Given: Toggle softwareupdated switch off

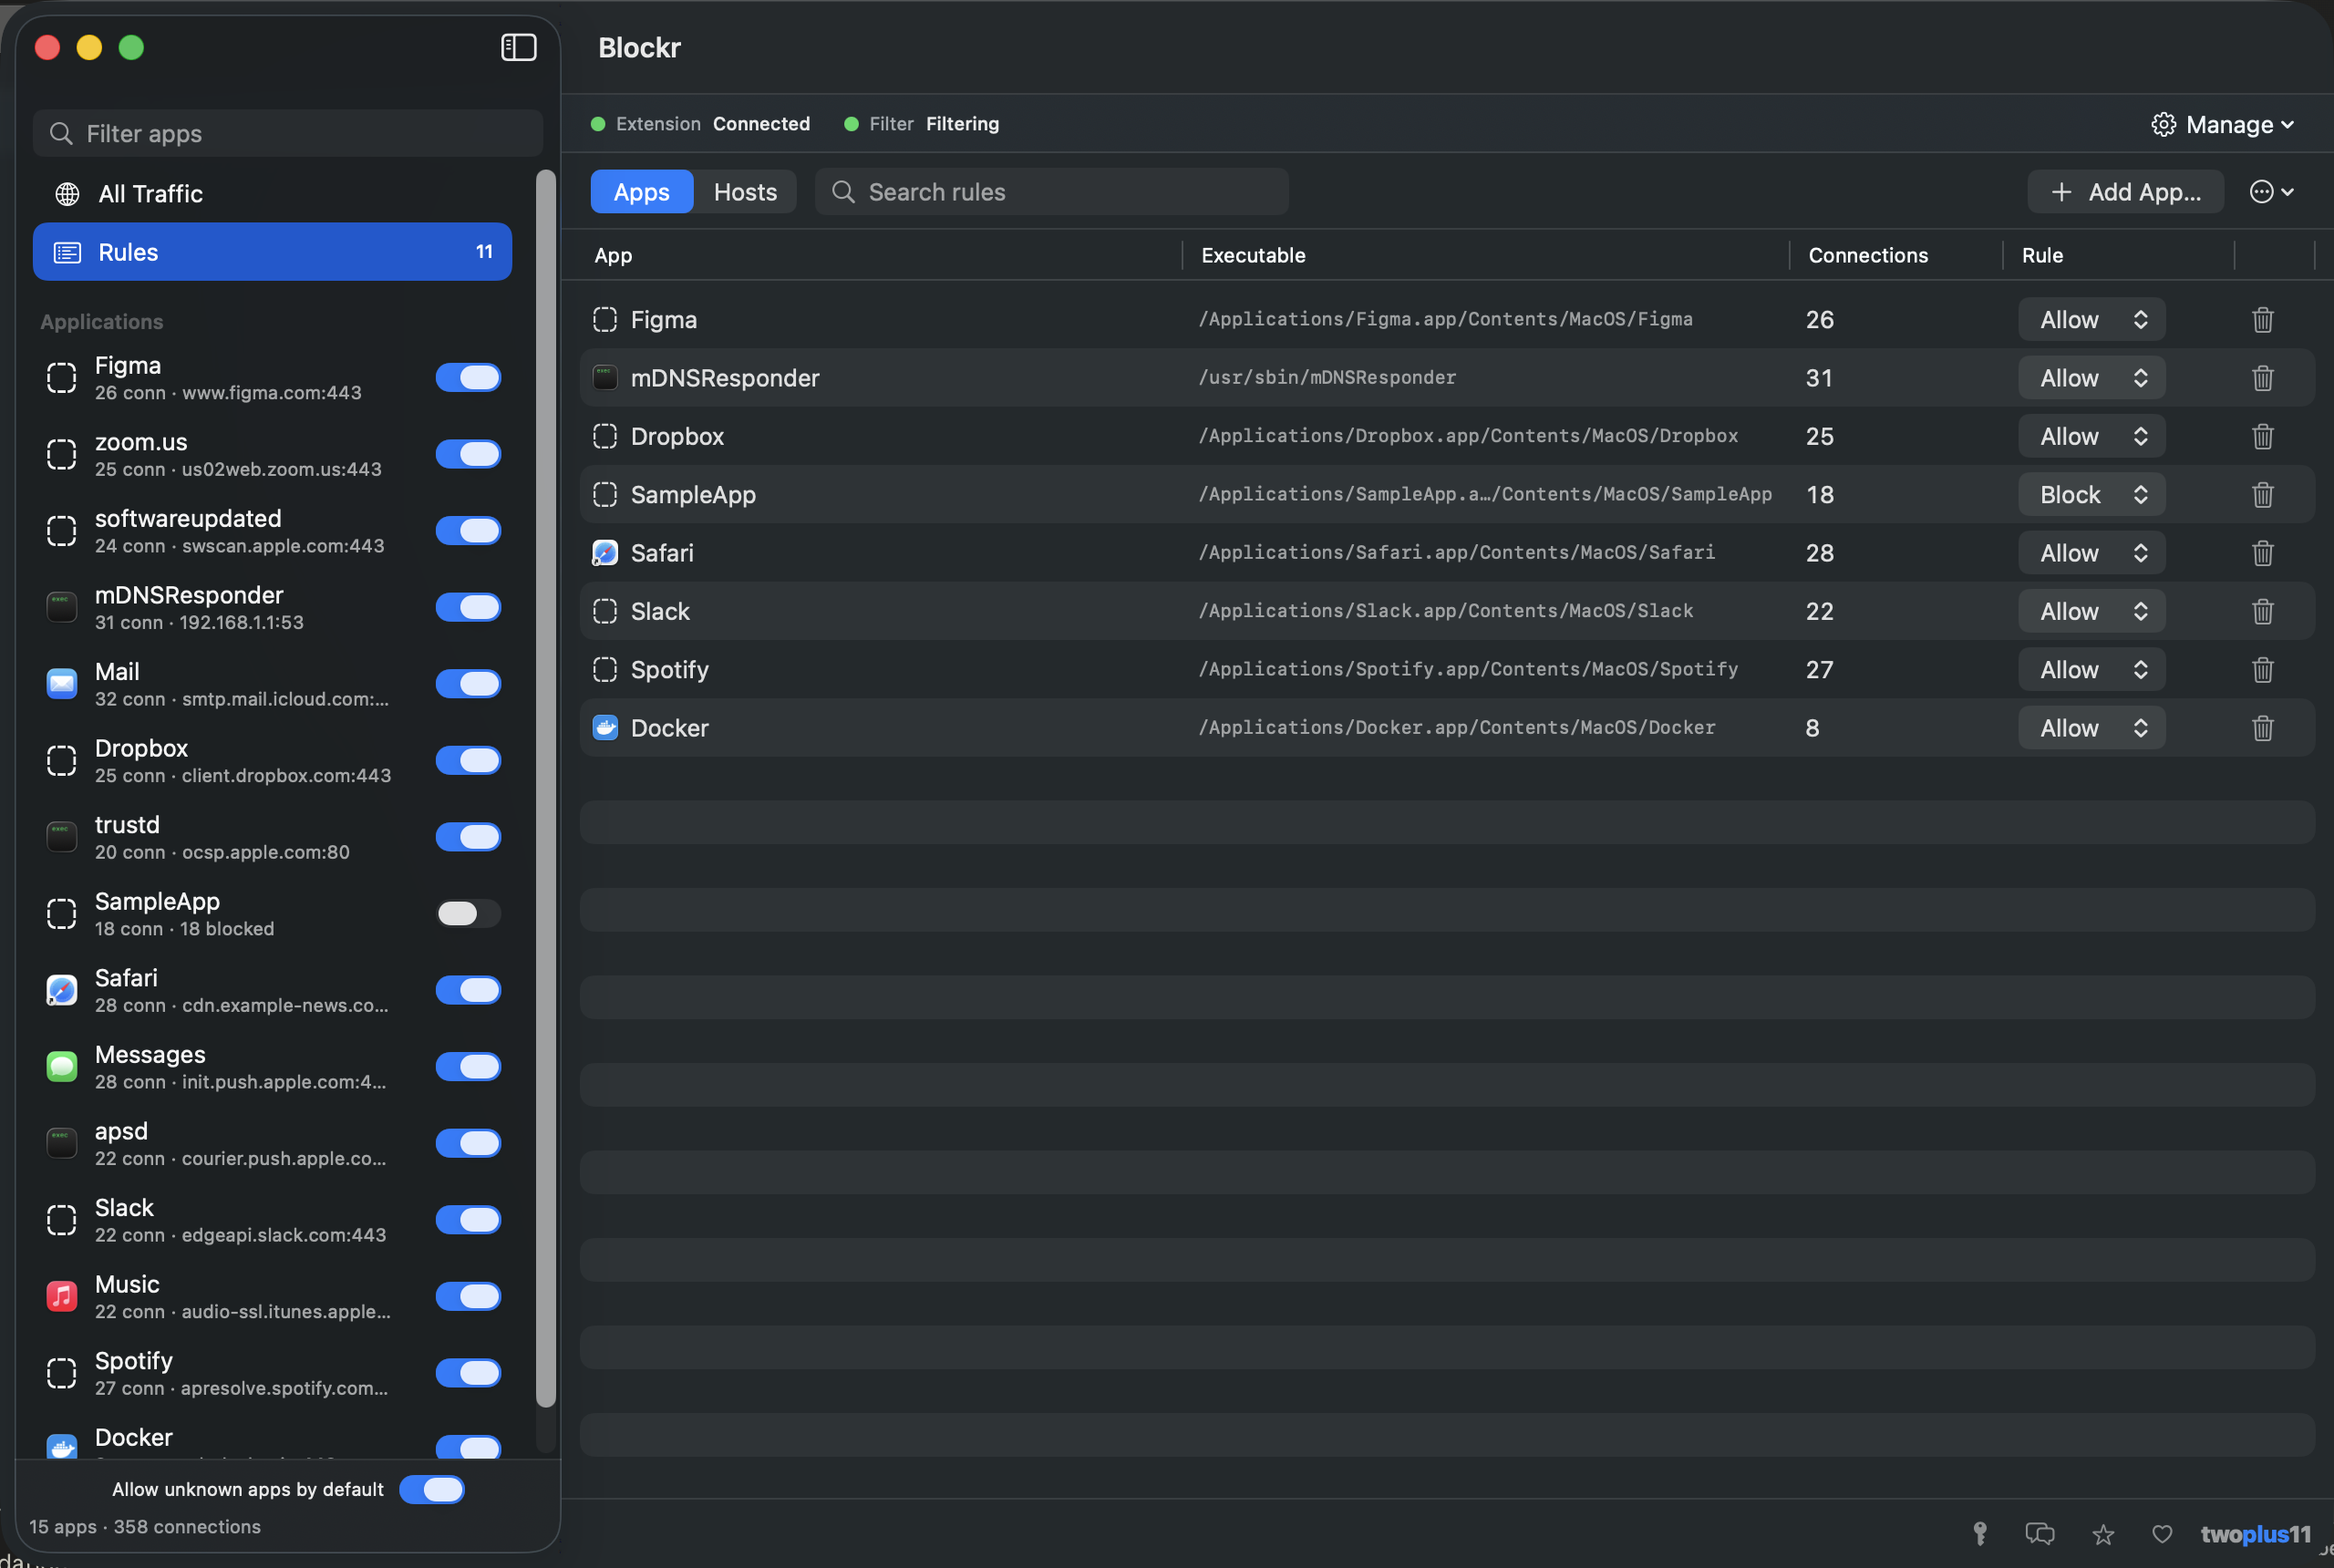Looking at the screenshot, I should (x=468, y=531).
